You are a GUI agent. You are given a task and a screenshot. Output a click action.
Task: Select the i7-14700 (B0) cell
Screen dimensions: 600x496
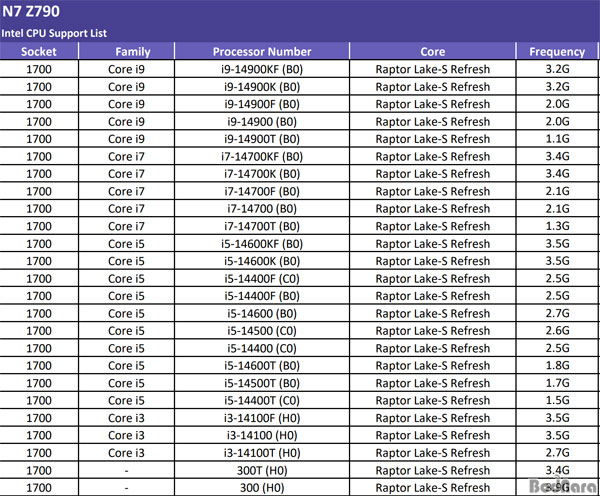click(262, 209)
